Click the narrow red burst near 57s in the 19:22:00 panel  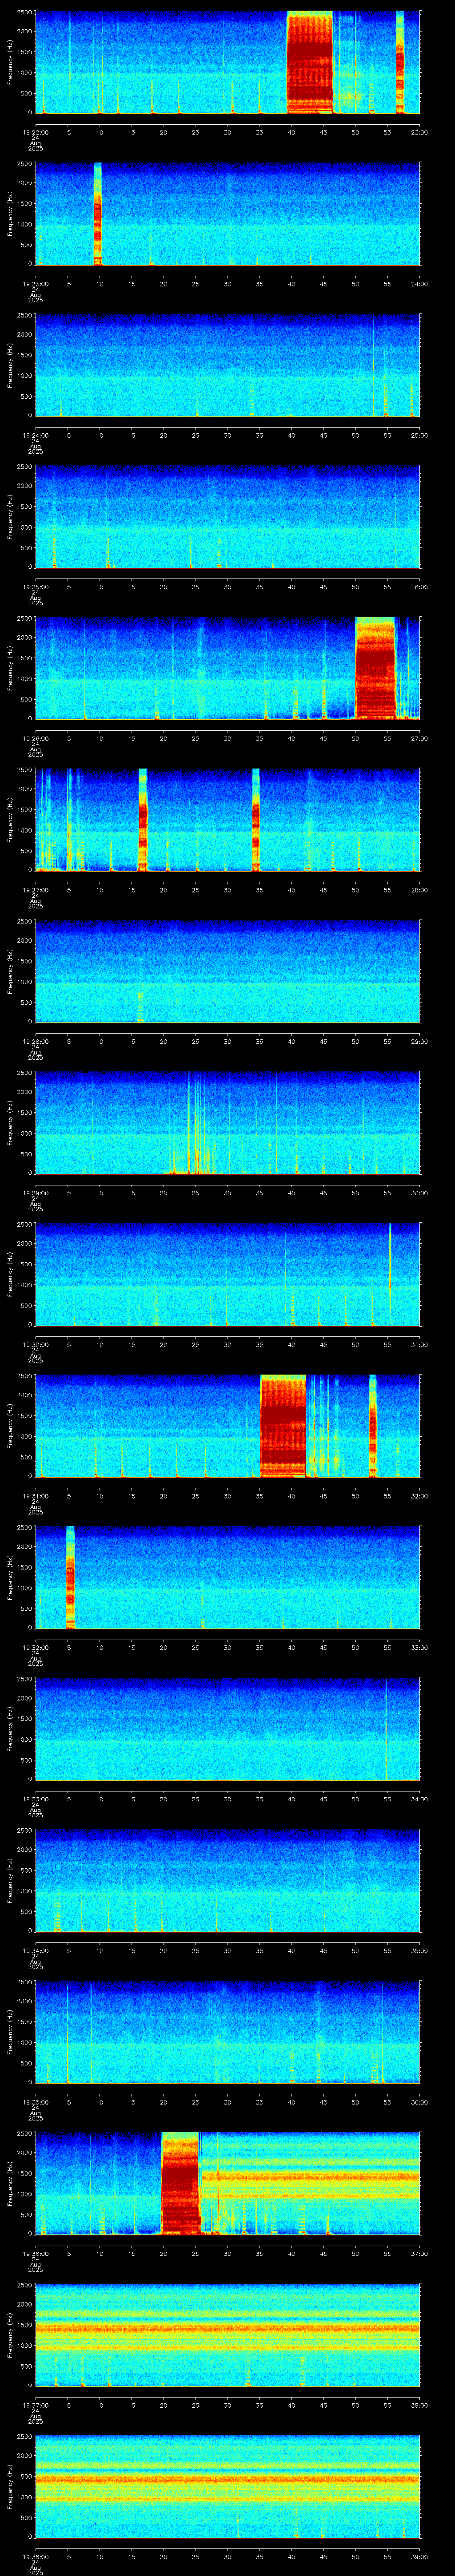click(399, 62)
